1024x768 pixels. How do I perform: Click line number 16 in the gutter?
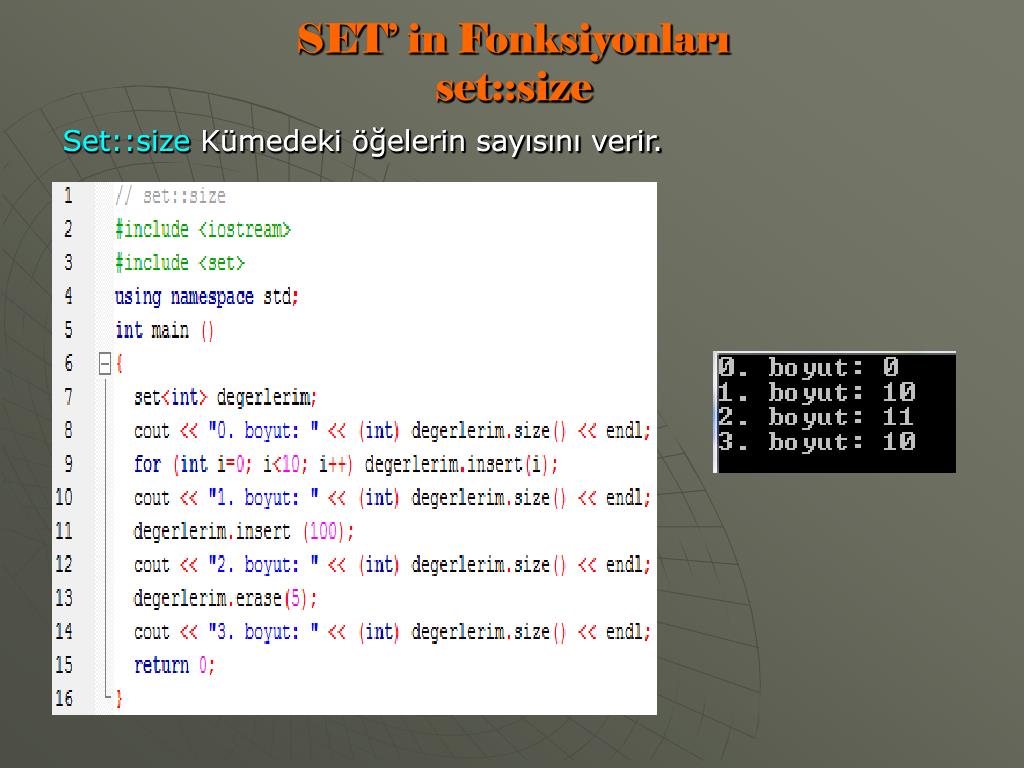64,698
